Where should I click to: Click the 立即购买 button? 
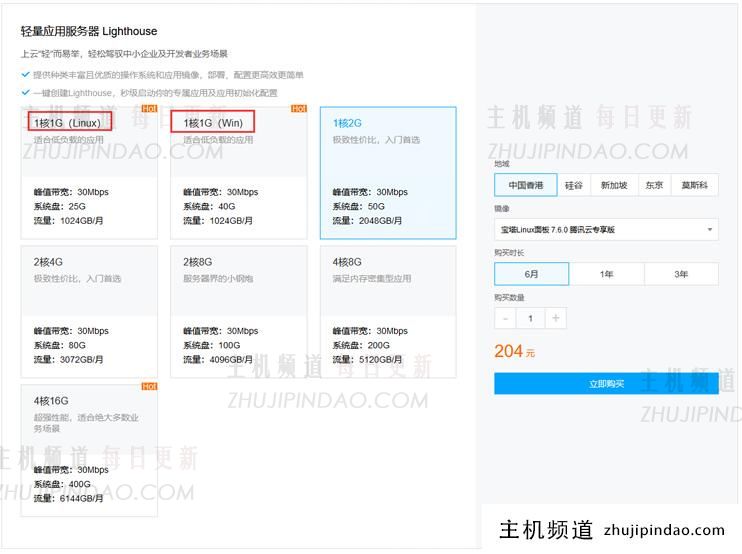click(x=606, y=383)
